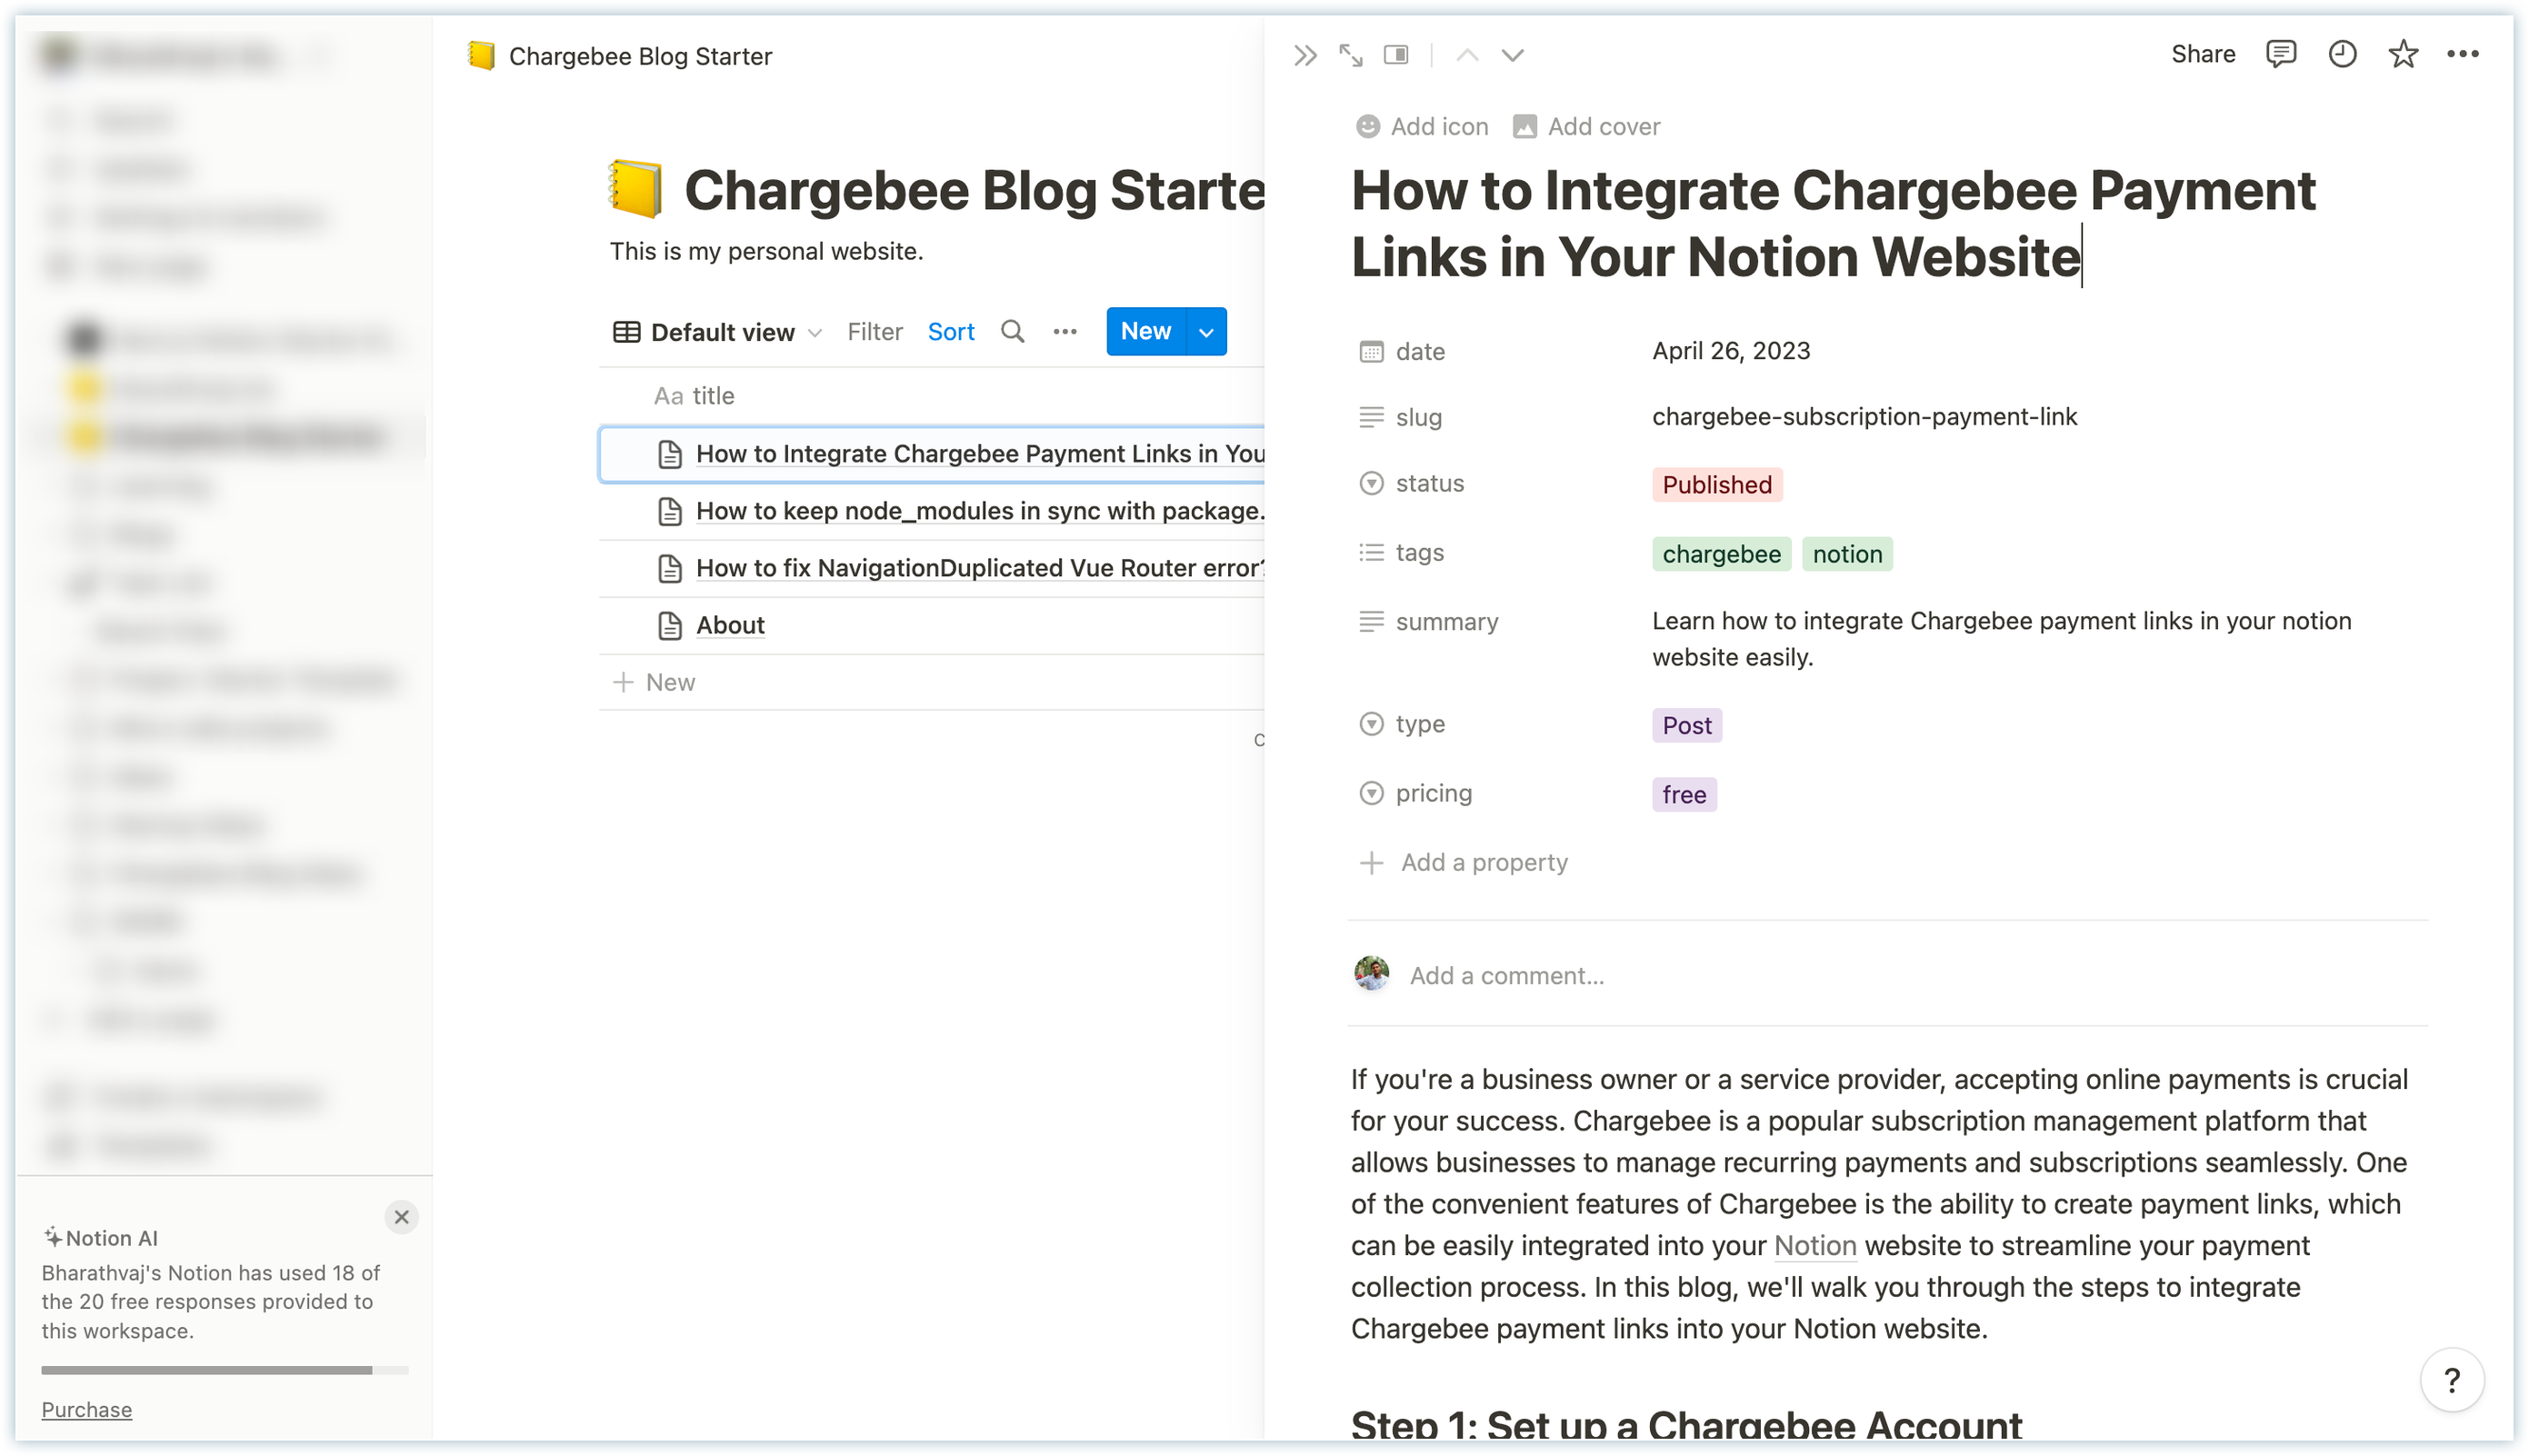Click the user avatar by comment box
This screenshot has width=2529, height=1456.
tap(1371, 974)
